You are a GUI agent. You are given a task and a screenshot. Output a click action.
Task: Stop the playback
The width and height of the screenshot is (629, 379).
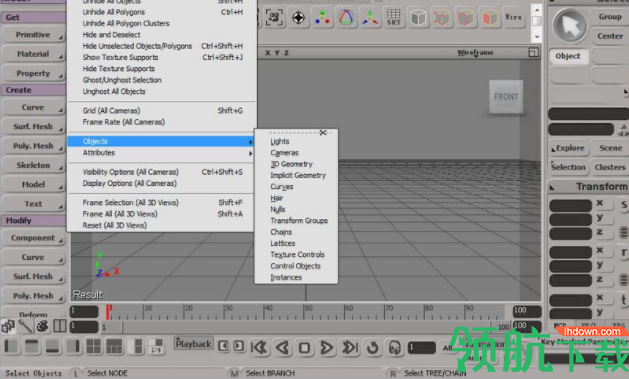click(304, 347)
